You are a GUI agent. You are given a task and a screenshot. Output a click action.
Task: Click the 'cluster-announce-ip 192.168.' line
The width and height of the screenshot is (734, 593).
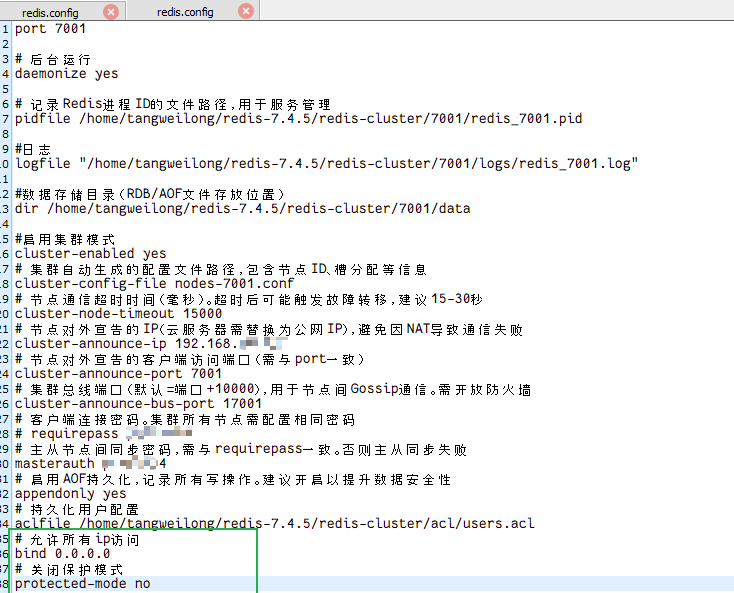[149, 343]
